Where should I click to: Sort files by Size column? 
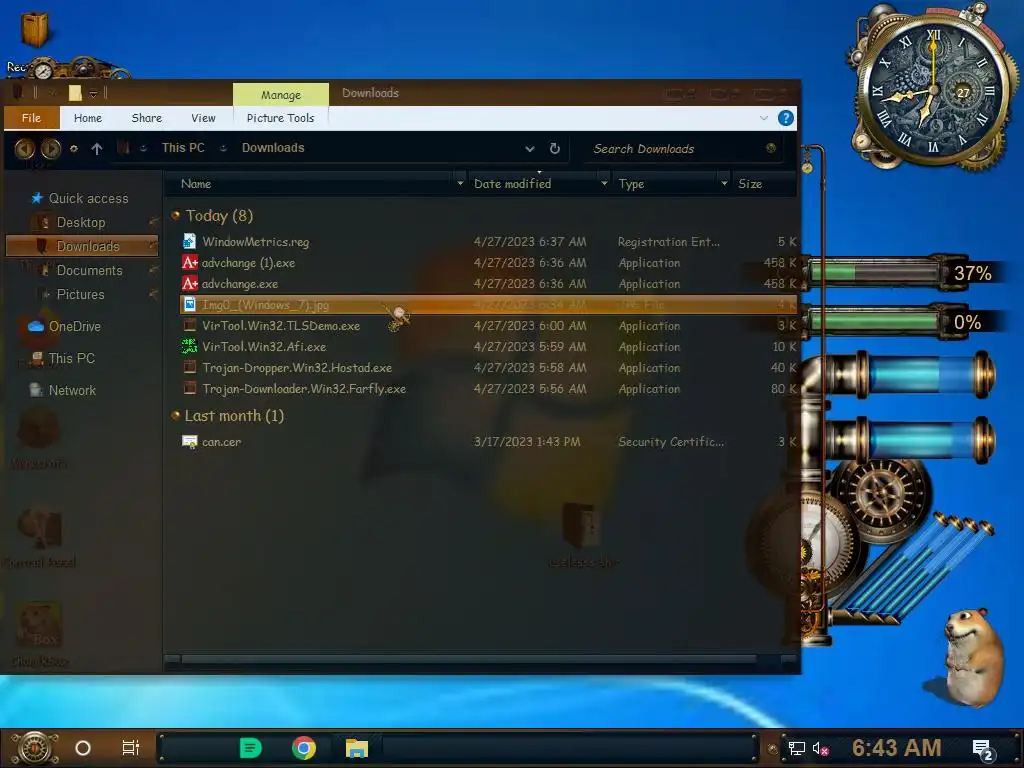pos(750,184)
